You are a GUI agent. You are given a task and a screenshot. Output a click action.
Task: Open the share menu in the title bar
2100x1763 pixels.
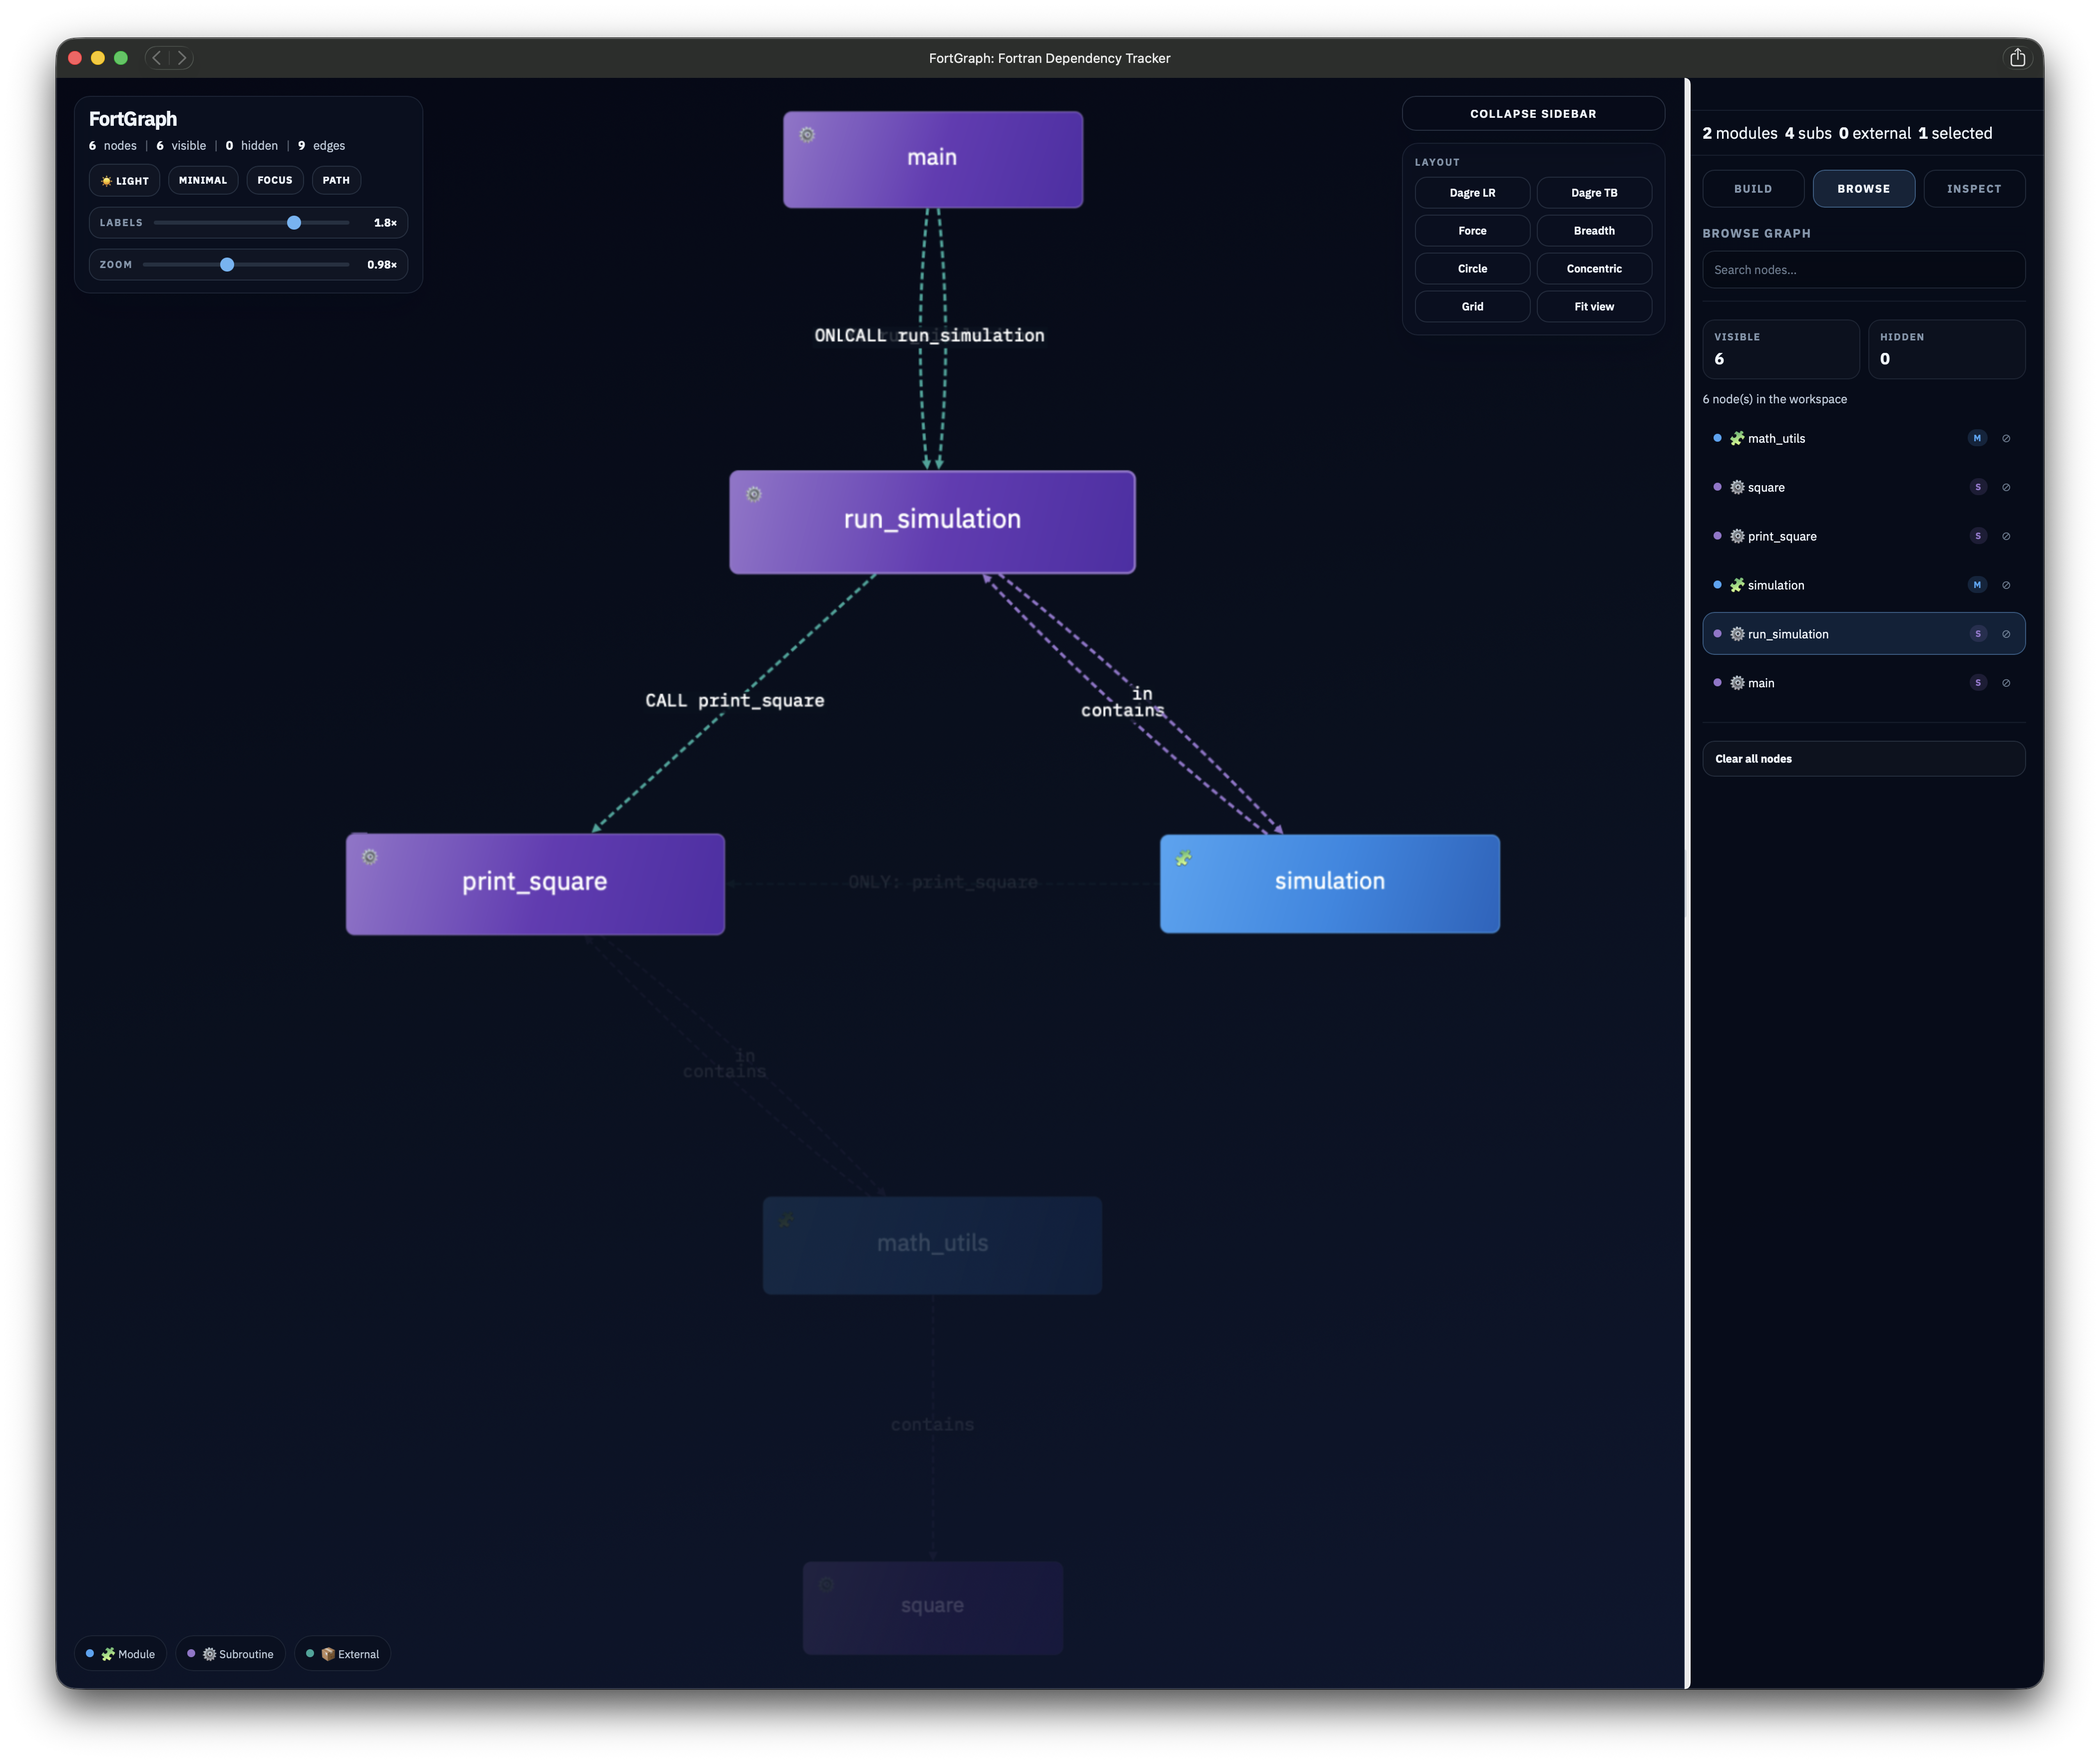[2017, 58]
